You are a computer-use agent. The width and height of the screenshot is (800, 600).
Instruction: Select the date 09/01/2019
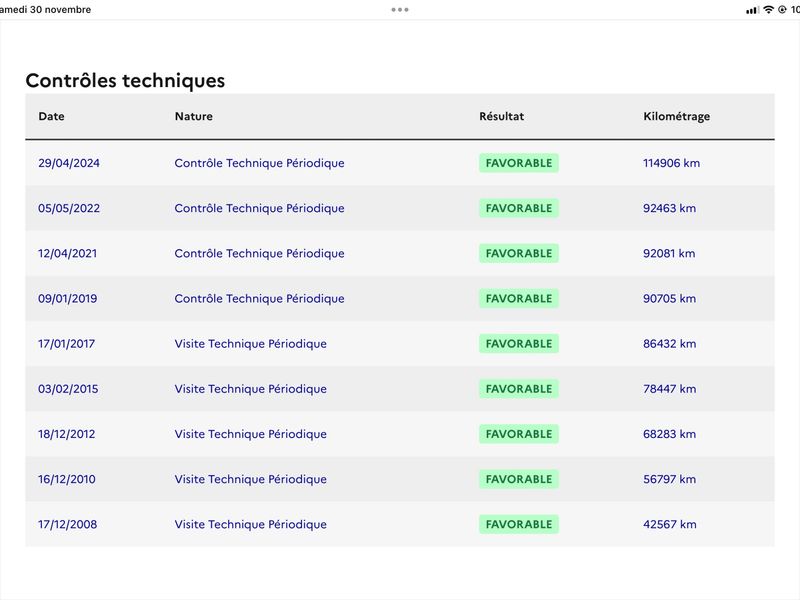(67, 298)
